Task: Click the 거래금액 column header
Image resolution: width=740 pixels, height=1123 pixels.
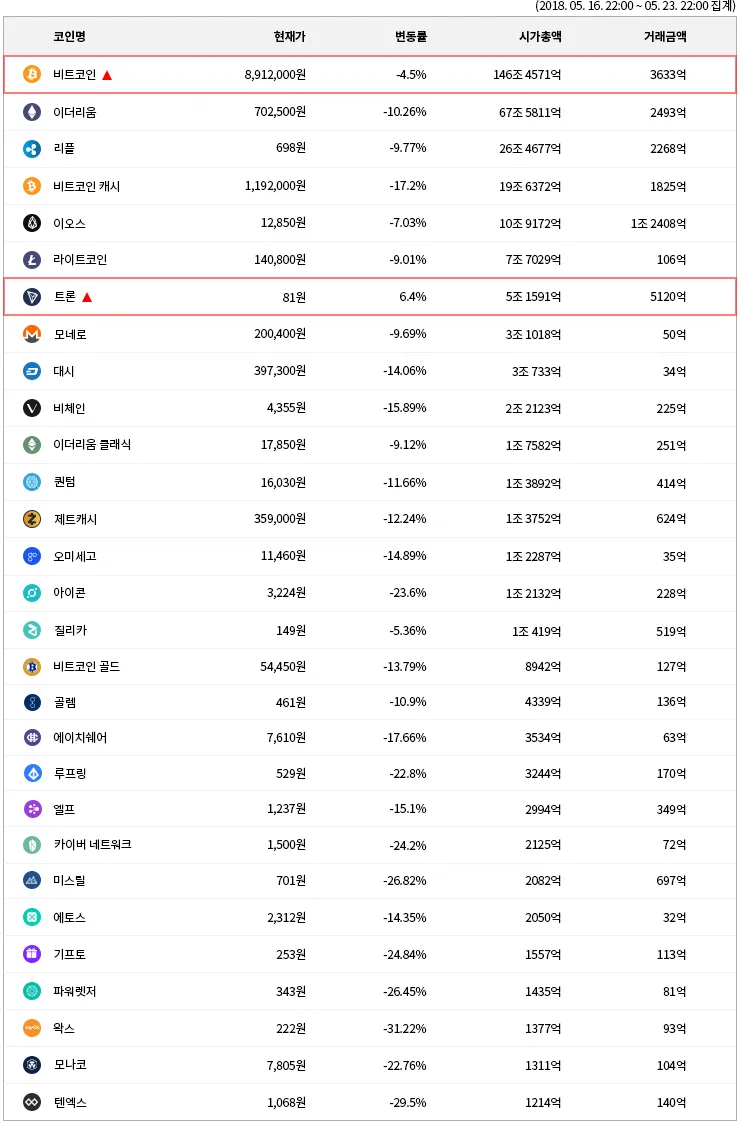Action: [665, 37]
